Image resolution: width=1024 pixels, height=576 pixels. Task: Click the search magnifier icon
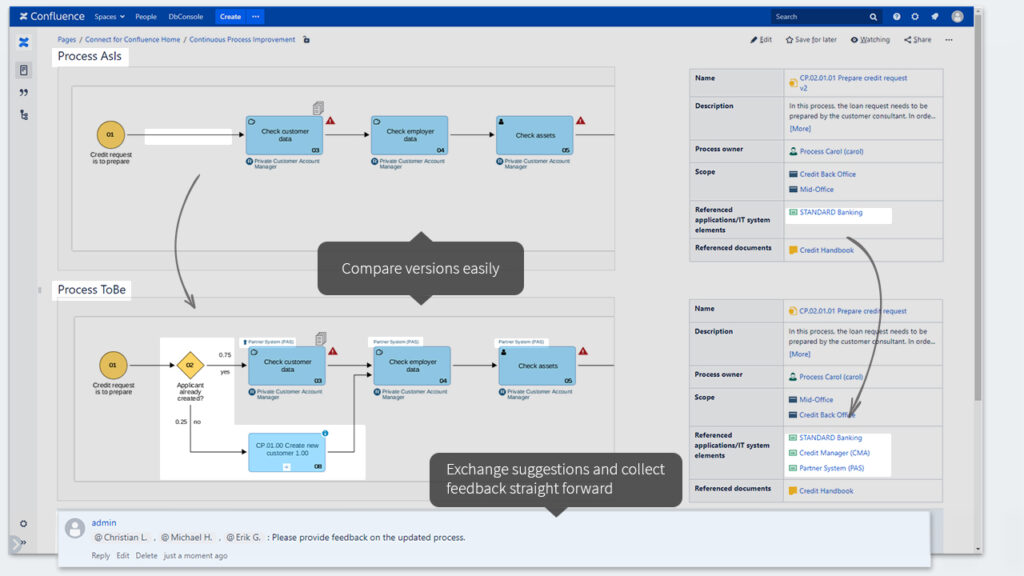873,16
